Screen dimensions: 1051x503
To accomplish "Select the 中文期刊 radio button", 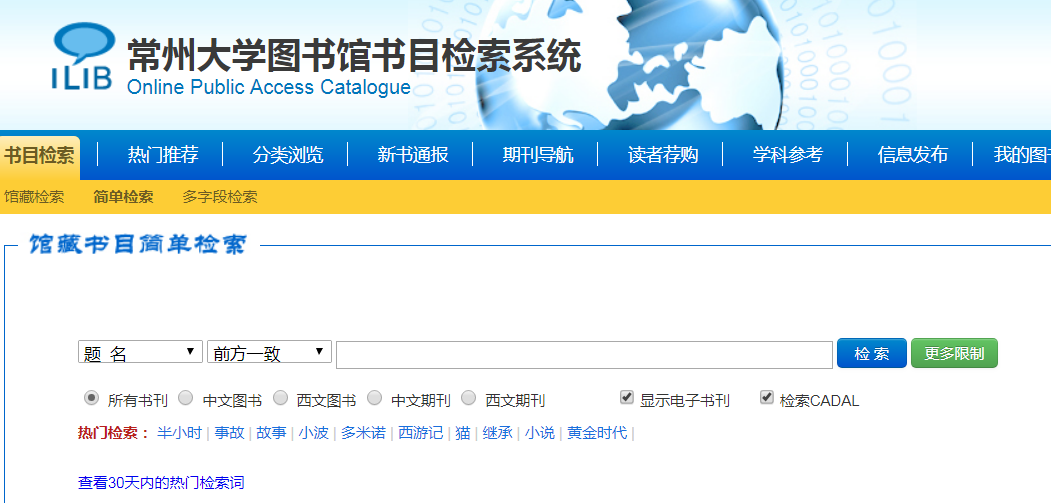I will click(375, 398).
